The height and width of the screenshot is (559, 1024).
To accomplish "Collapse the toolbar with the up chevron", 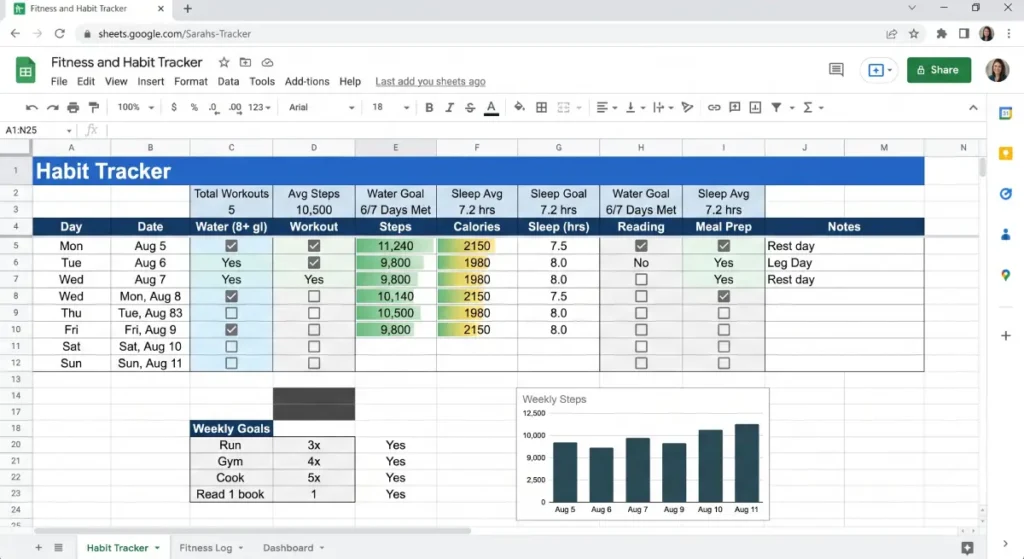I will coord(973,108).
